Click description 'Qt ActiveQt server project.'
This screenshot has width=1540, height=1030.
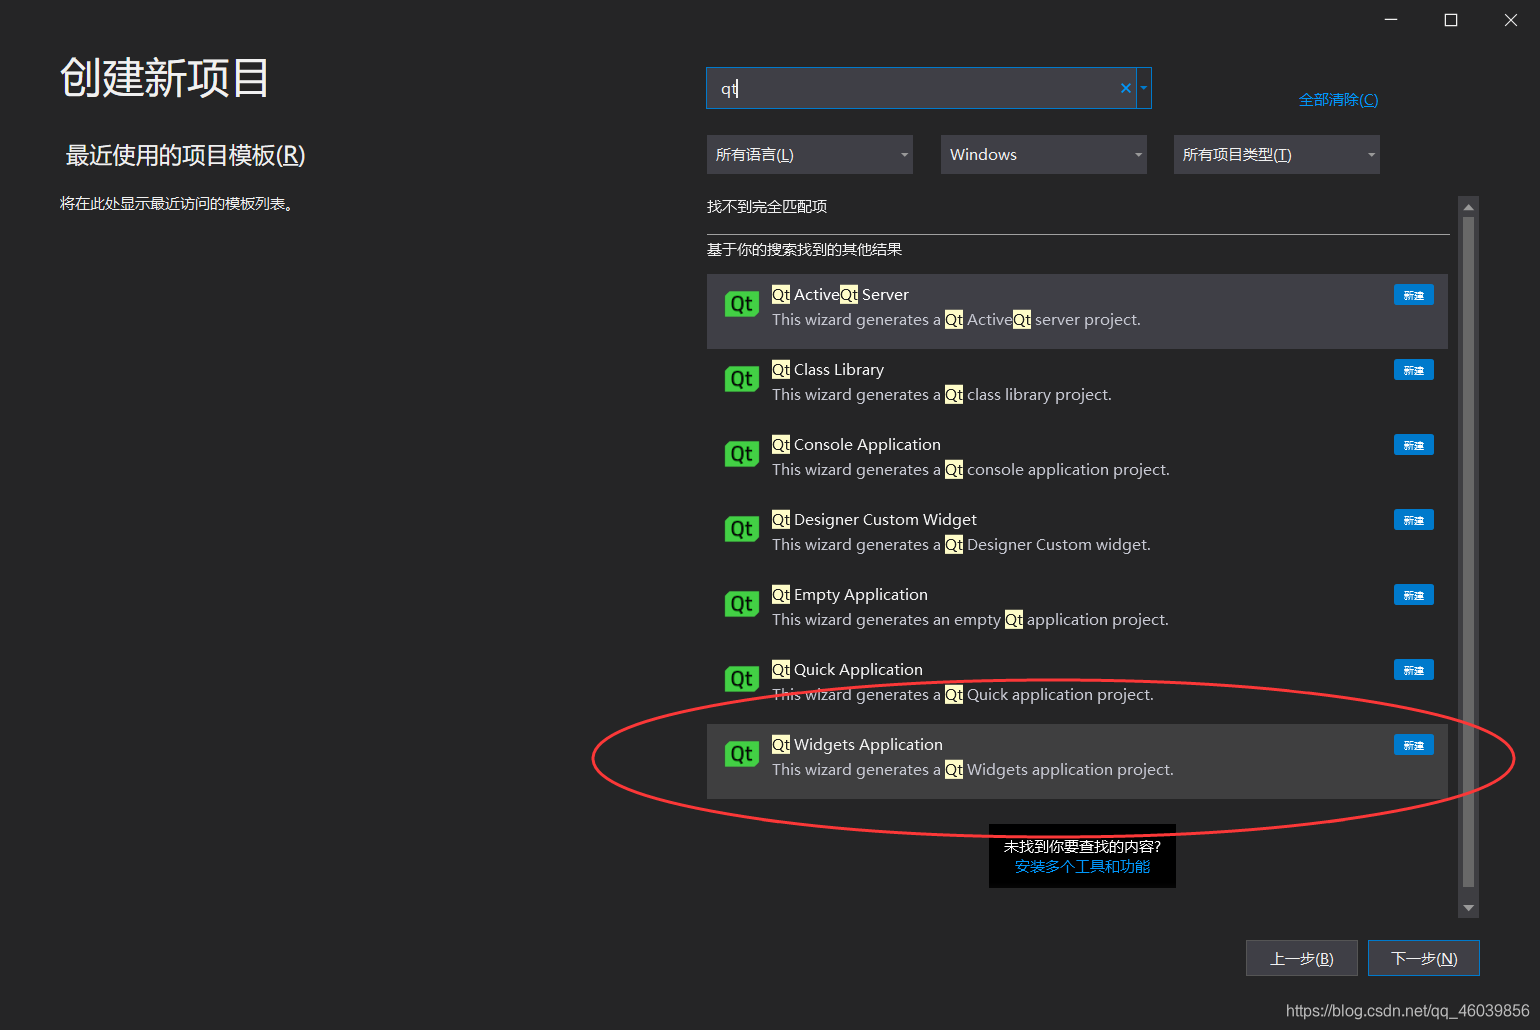coord(1043,320)
